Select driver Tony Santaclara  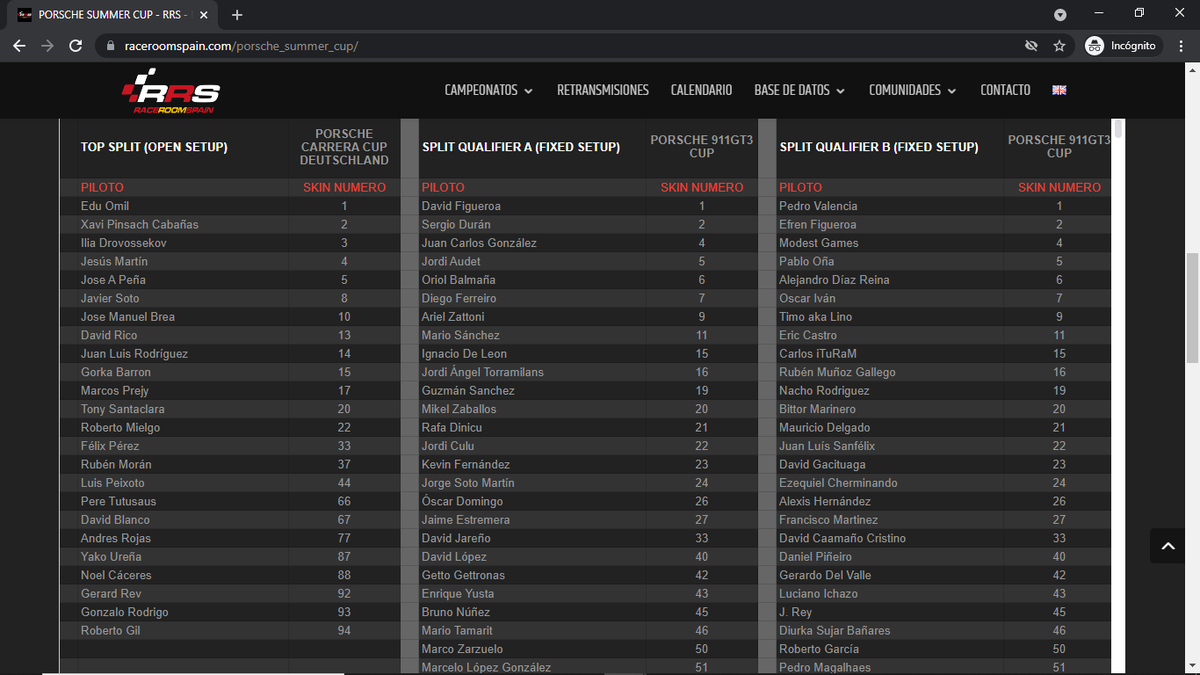point(123,409)
